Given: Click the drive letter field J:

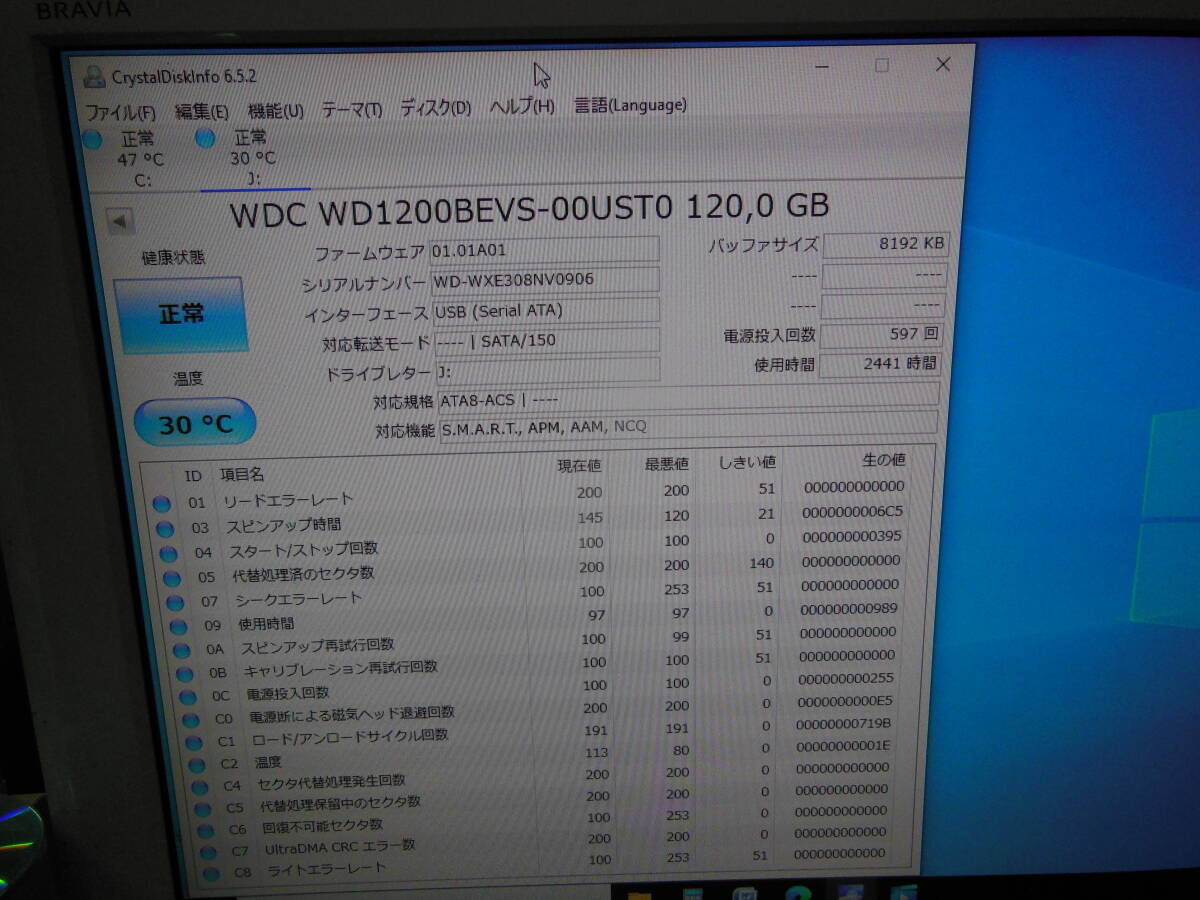Looking at the screenshot, I should (547, 371).
